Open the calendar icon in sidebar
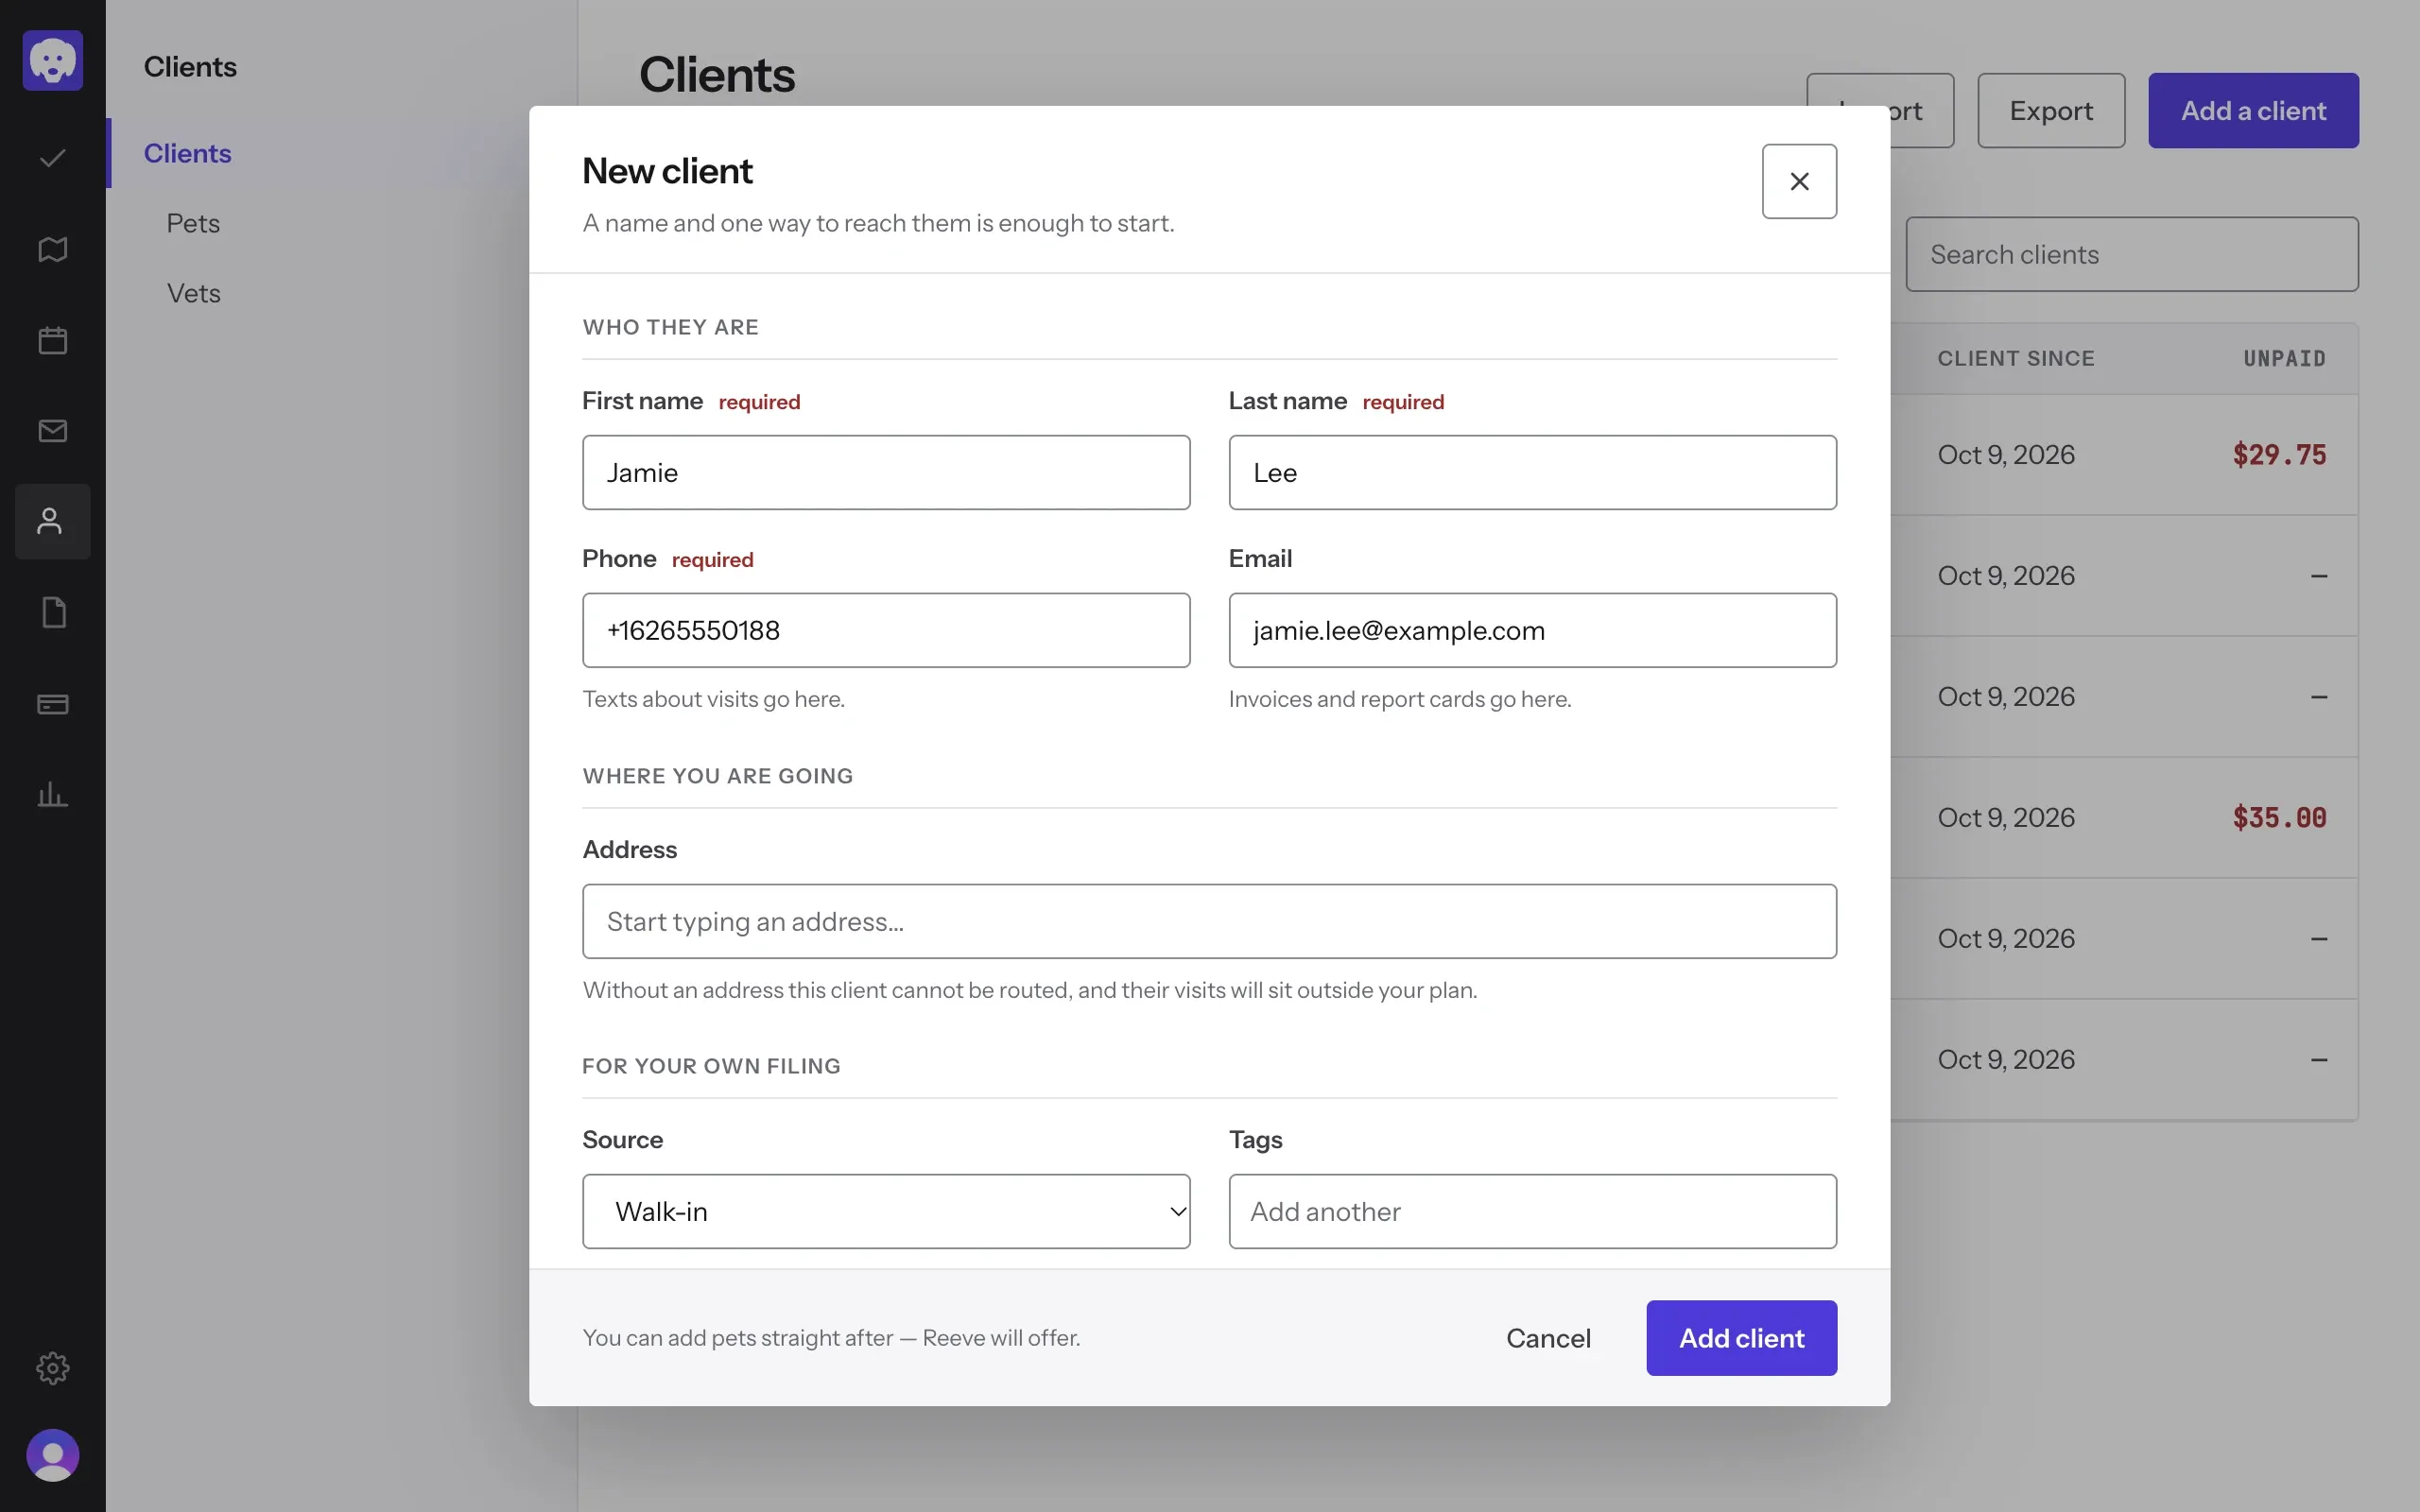 (x=52, y=340)
